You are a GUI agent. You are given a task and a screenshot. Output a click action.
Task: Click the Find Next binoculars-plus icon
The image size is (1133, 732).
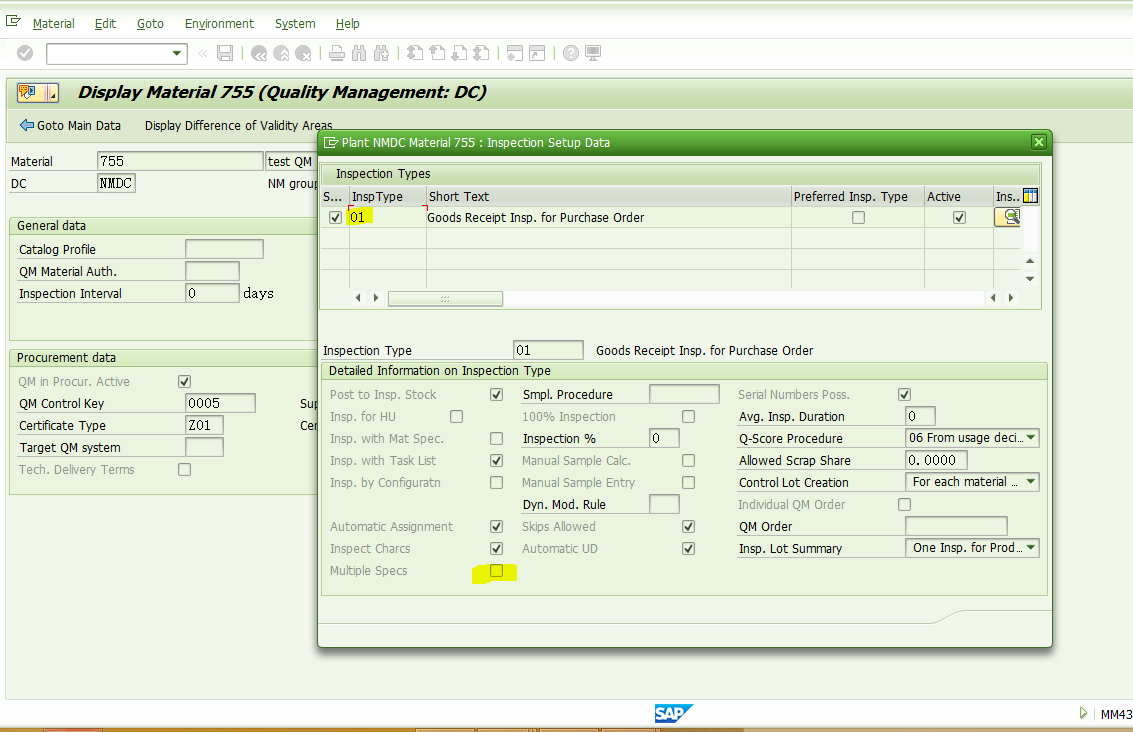[382, 53]
